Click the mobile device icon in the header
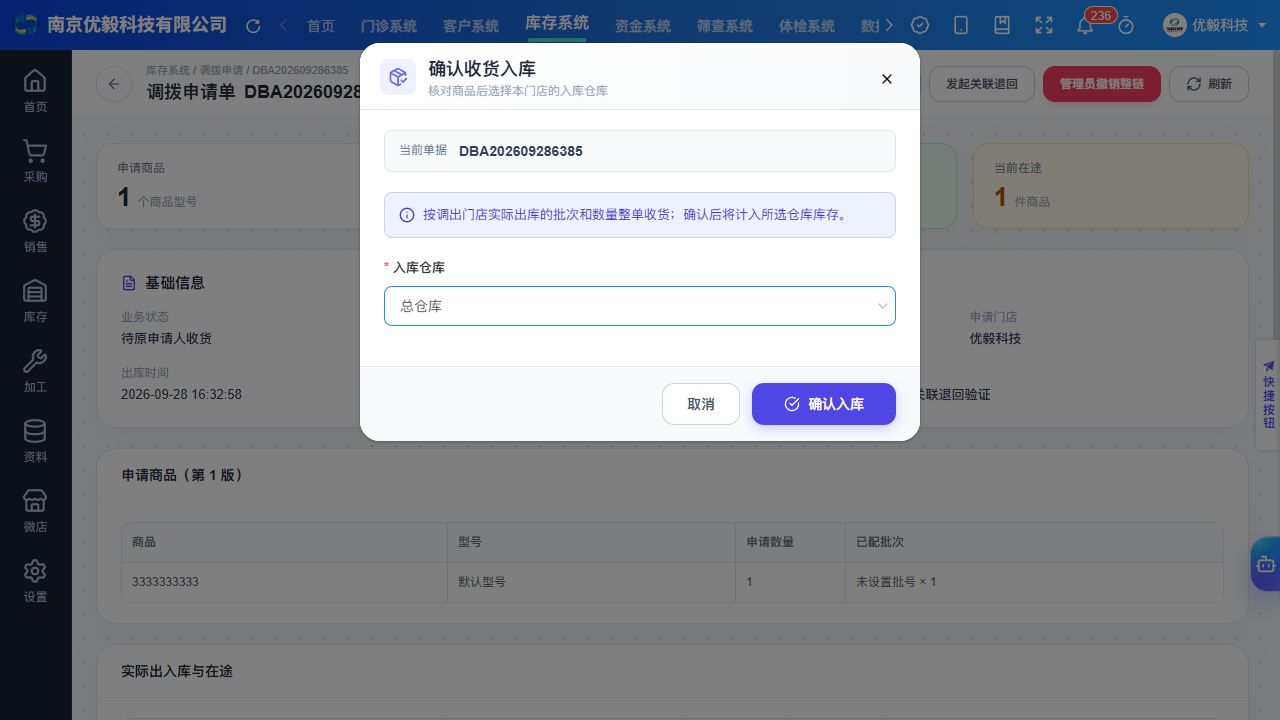This screenshot has height=720, width=1280. pyautogui.click(x=961, y=26)
